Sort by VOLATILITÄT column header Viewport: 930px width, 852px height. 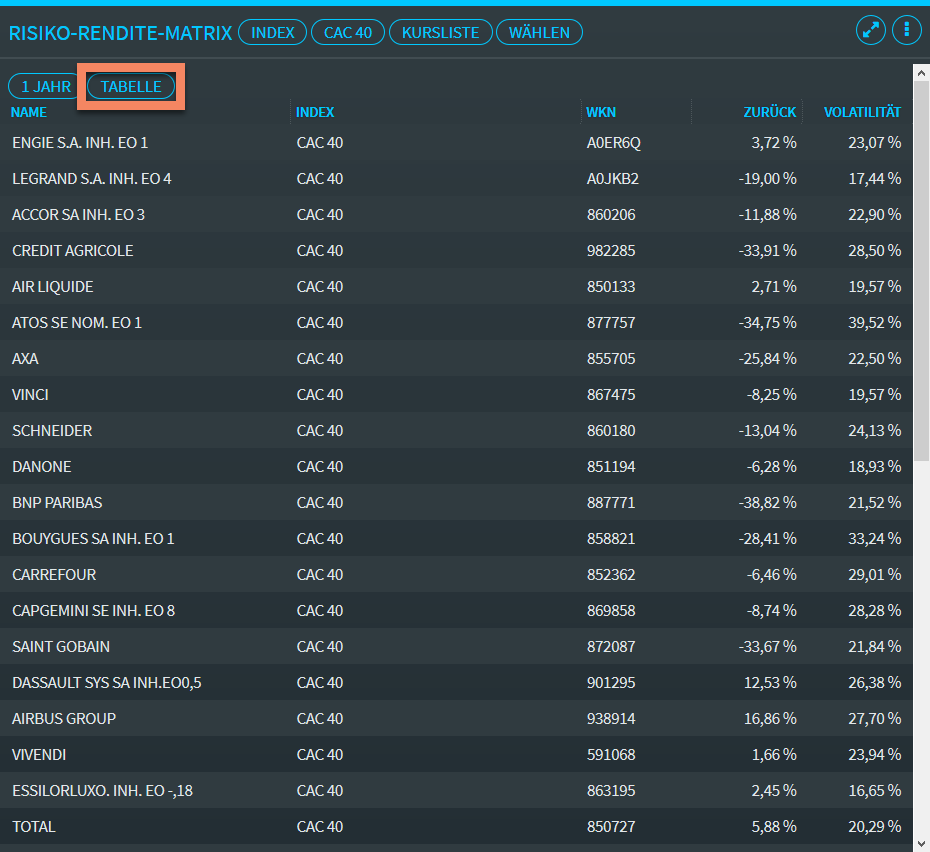coord(862,112)
